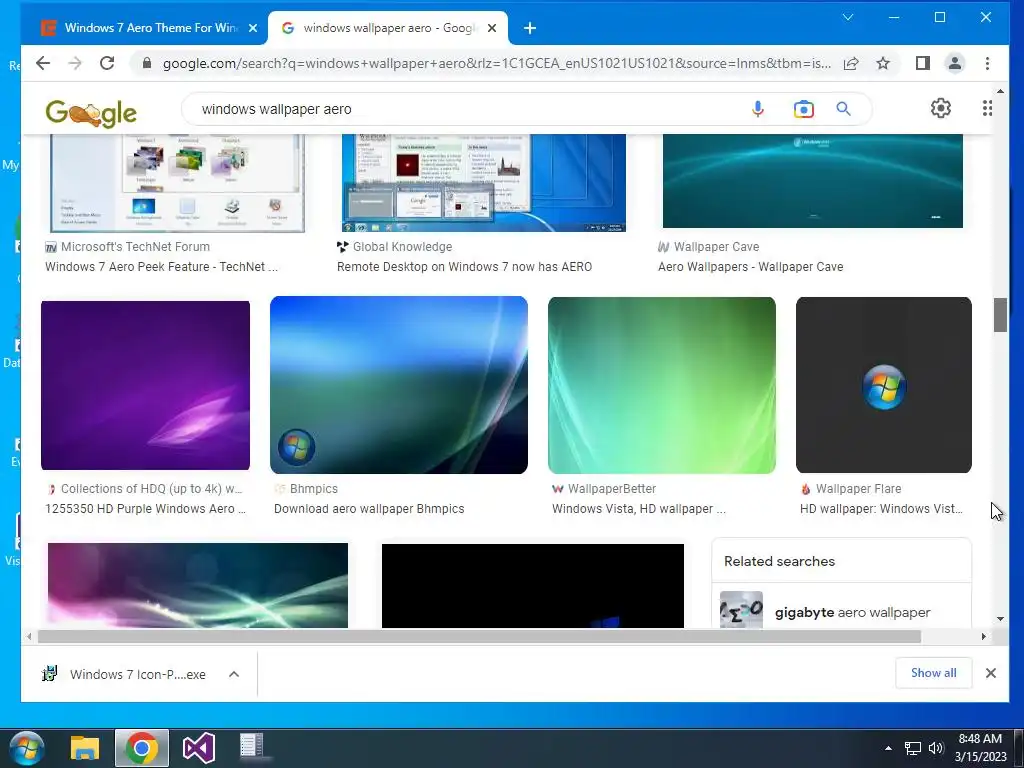Open the Remote Desktop Windows 7 thumbnail
Viewport: 1024px width, 768px height.
pyautogui.click(x=484, y=183)
